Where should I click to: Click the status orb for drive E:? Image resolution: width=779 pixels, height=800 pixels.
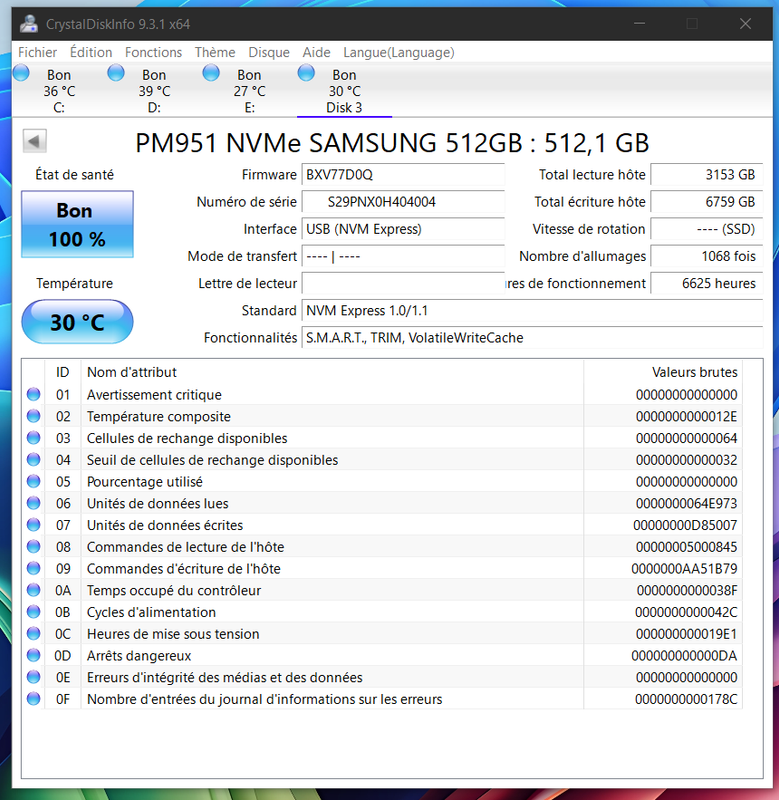pos(211,73)
